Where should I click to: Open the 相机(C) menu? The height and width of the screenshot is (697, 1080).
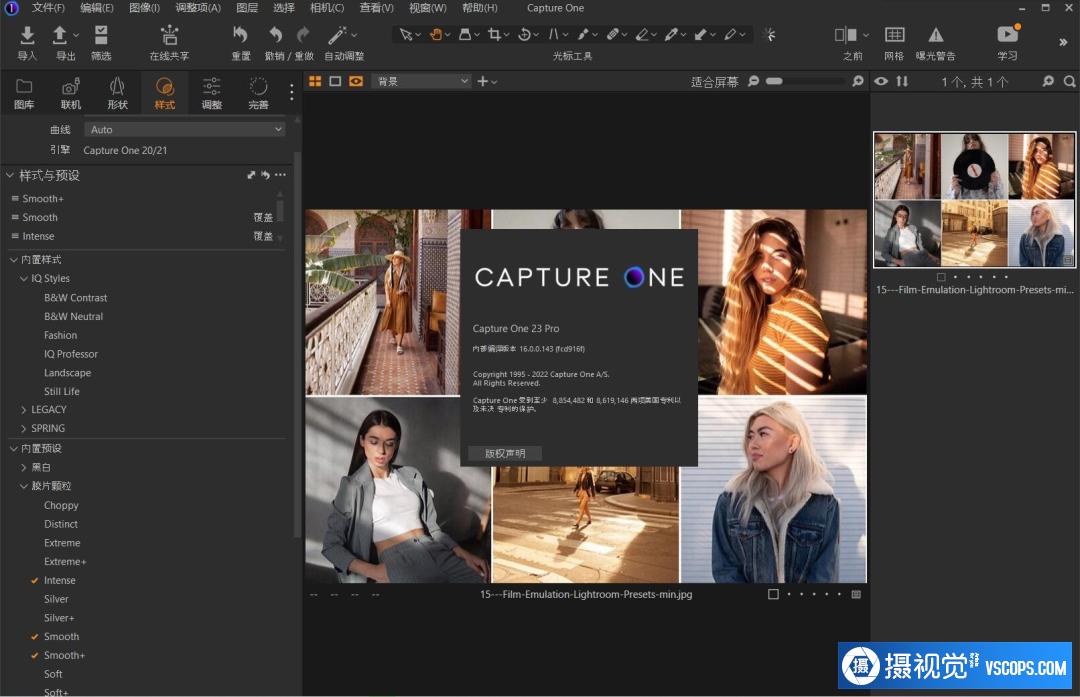pos(326,8)
